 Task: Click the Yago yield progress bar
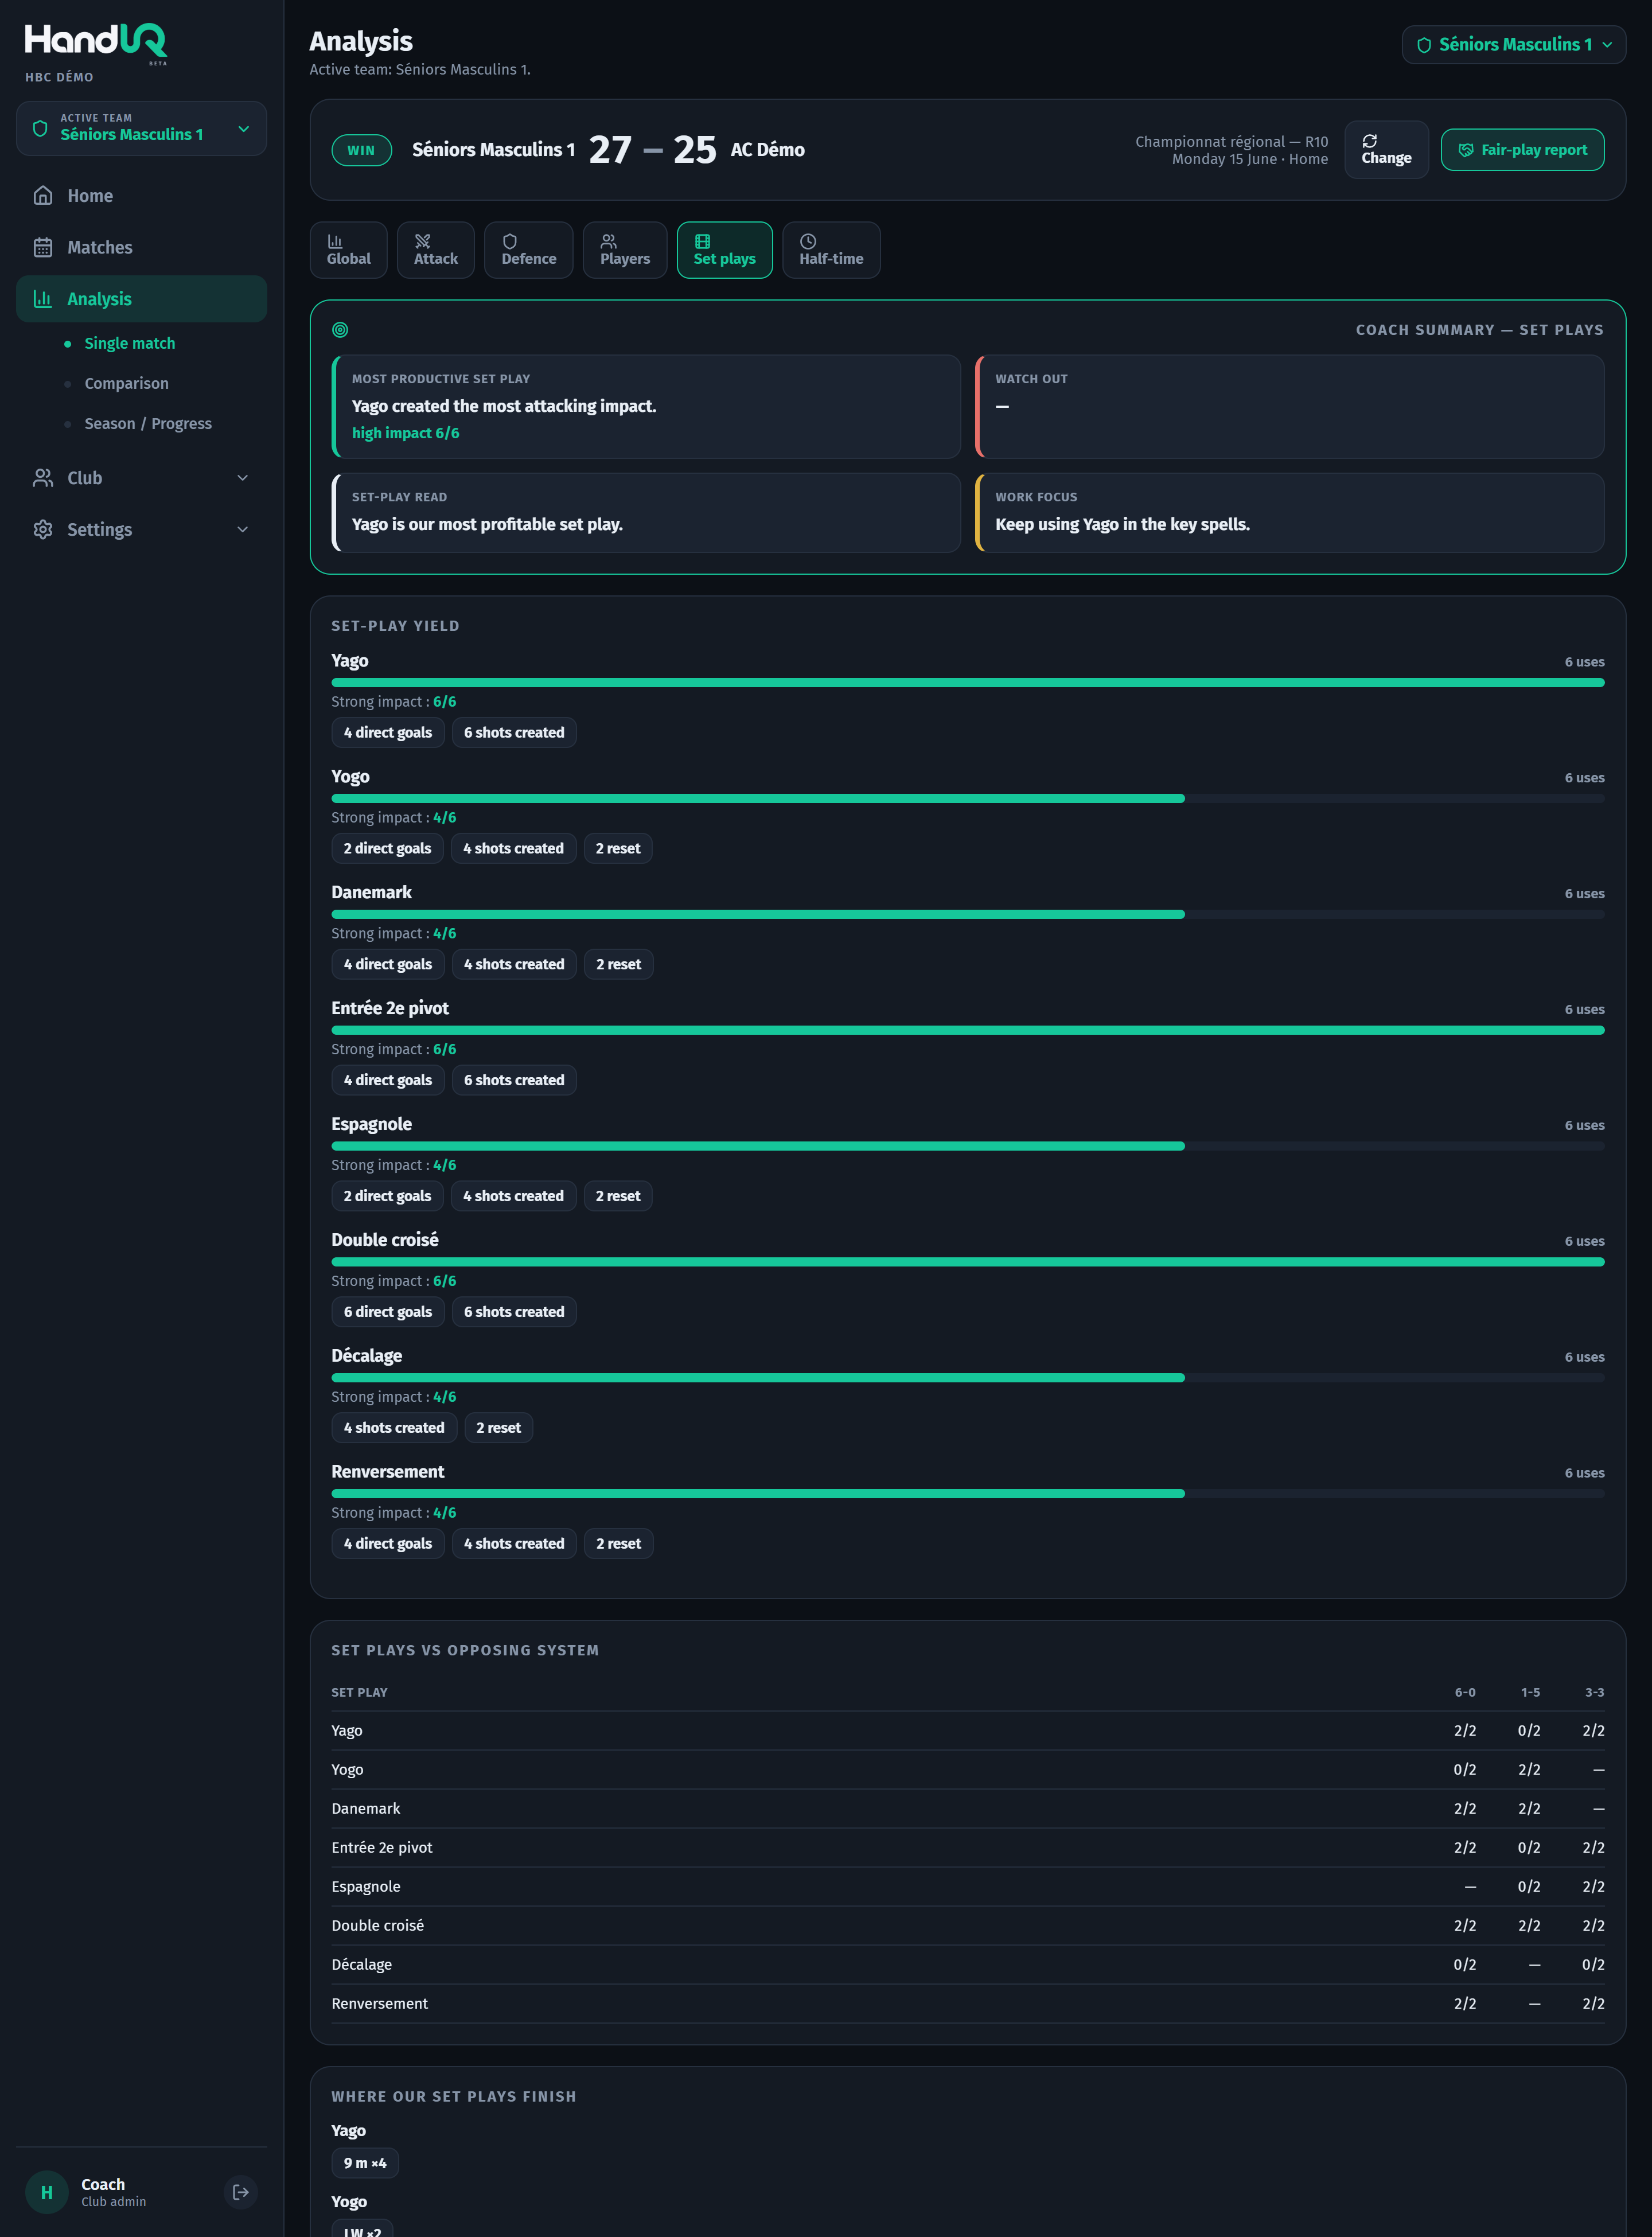(x=967, y=683)
